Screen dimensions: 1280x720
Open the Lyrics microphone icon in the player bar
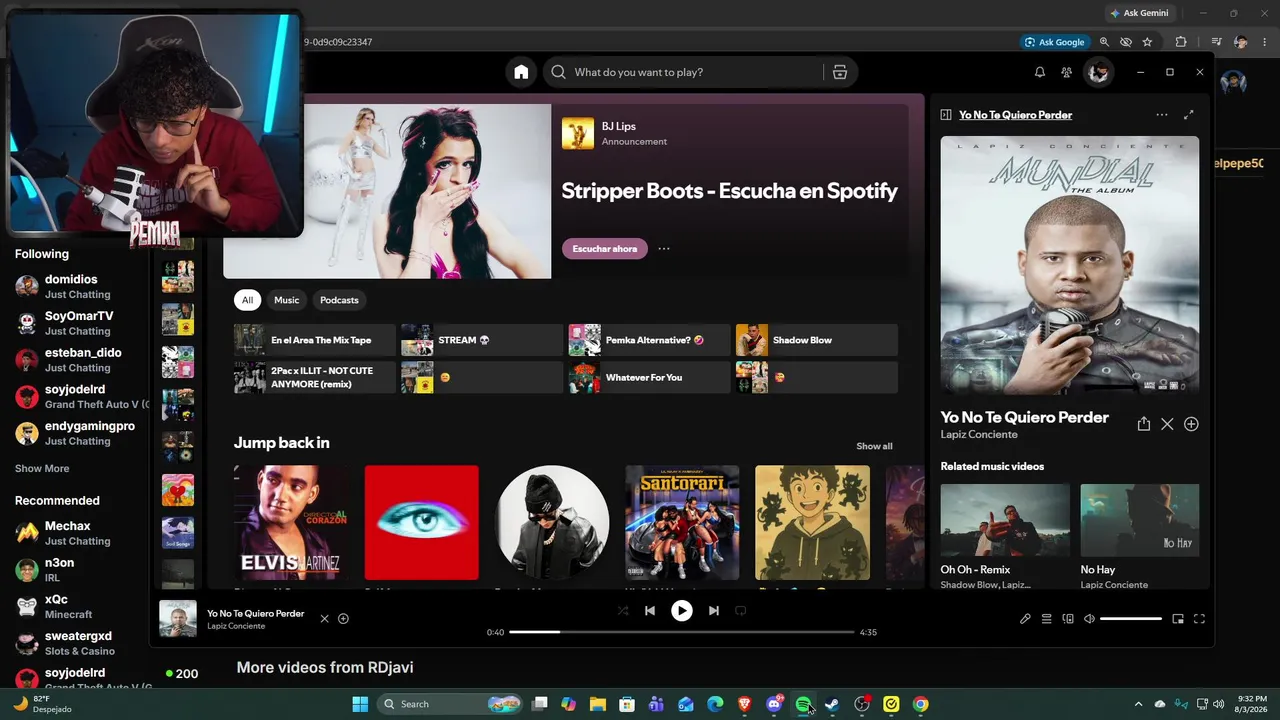click(1025, 619)
